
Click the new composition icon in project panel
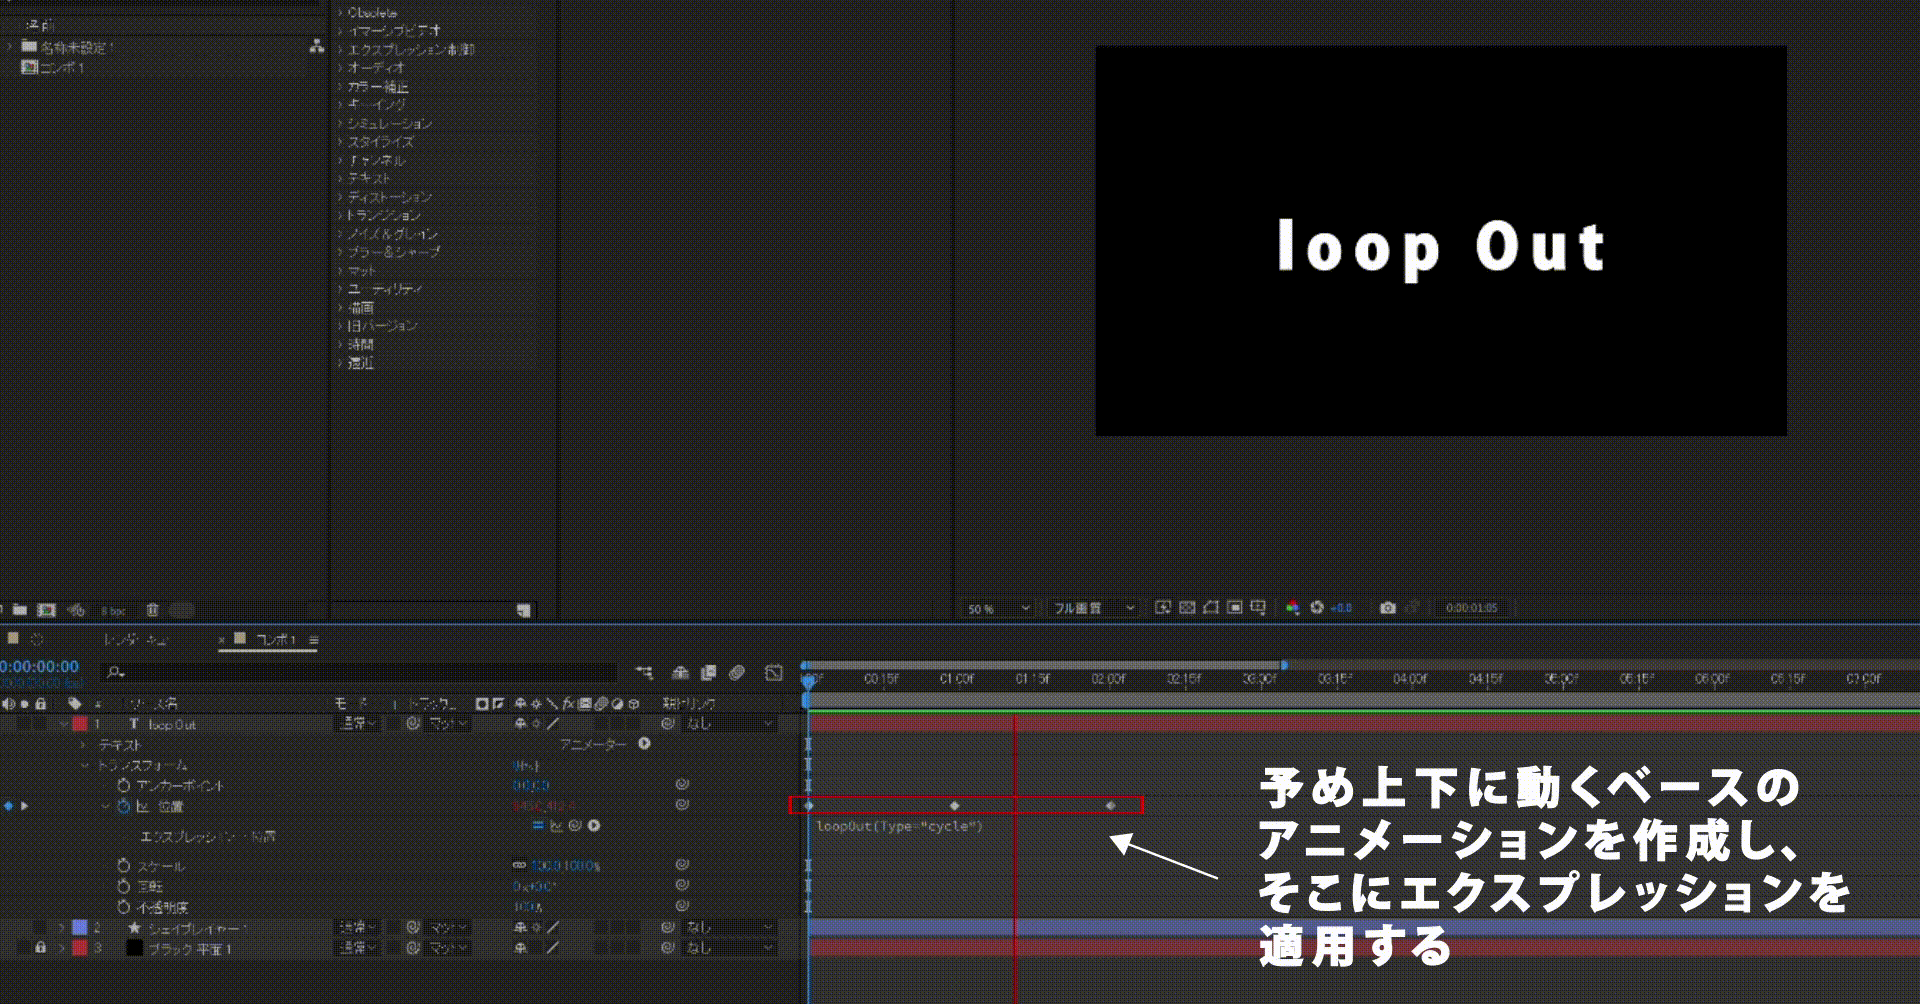click(x=46, y=610)
